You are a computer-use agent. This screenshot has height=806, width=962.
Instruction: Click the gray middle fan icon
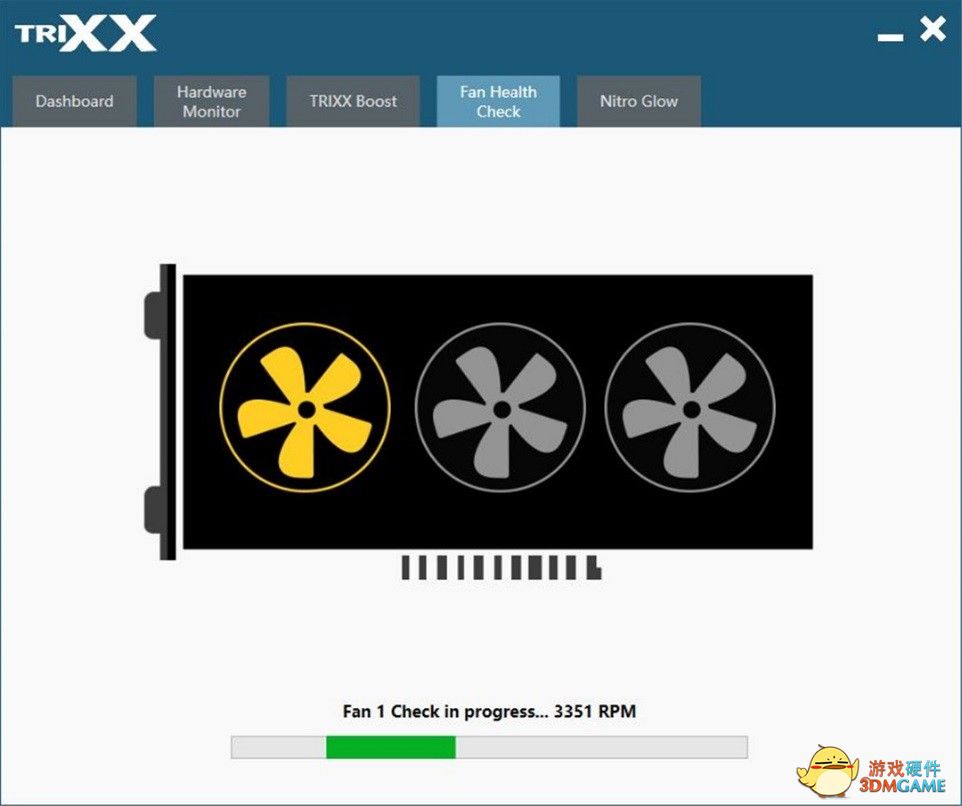[500, 408]
